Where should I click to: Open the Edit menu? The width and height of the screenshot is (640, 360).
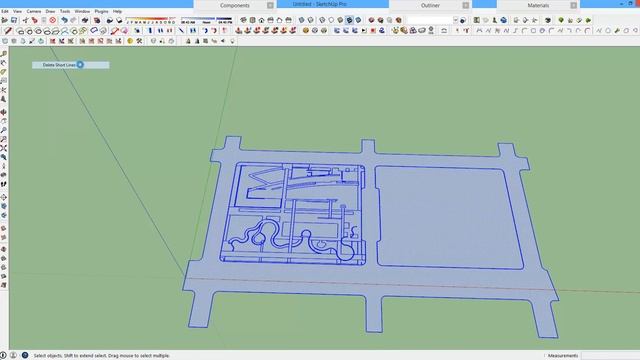click(5, 11)
